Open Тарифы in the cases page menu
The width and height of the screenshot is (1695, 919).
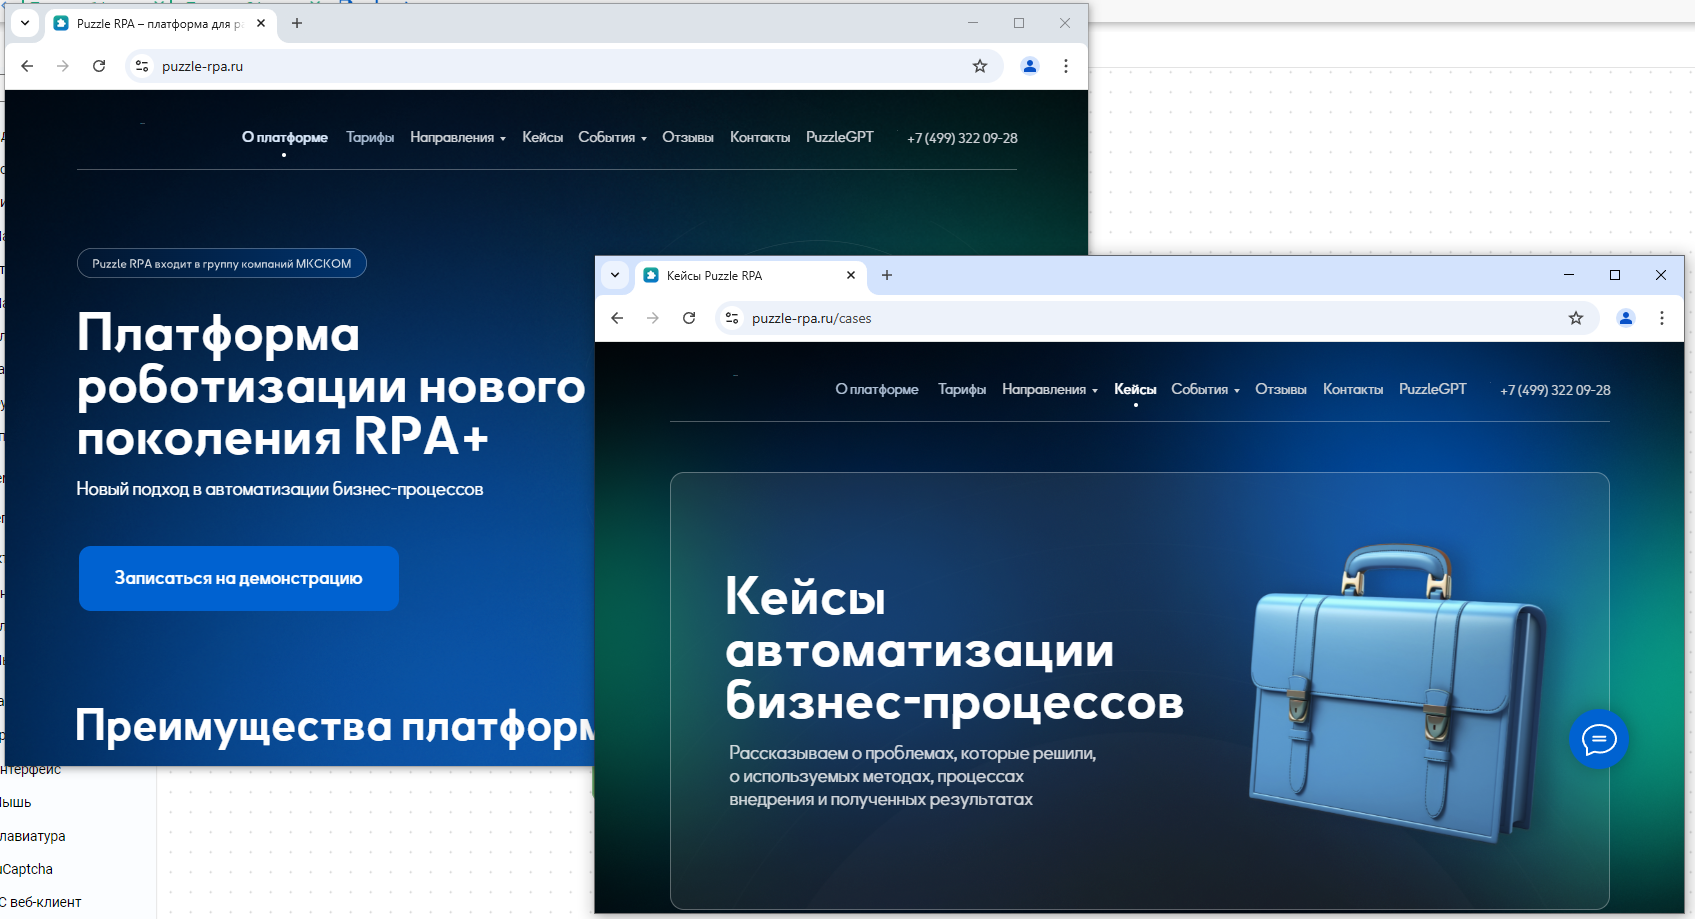[962, 389]
